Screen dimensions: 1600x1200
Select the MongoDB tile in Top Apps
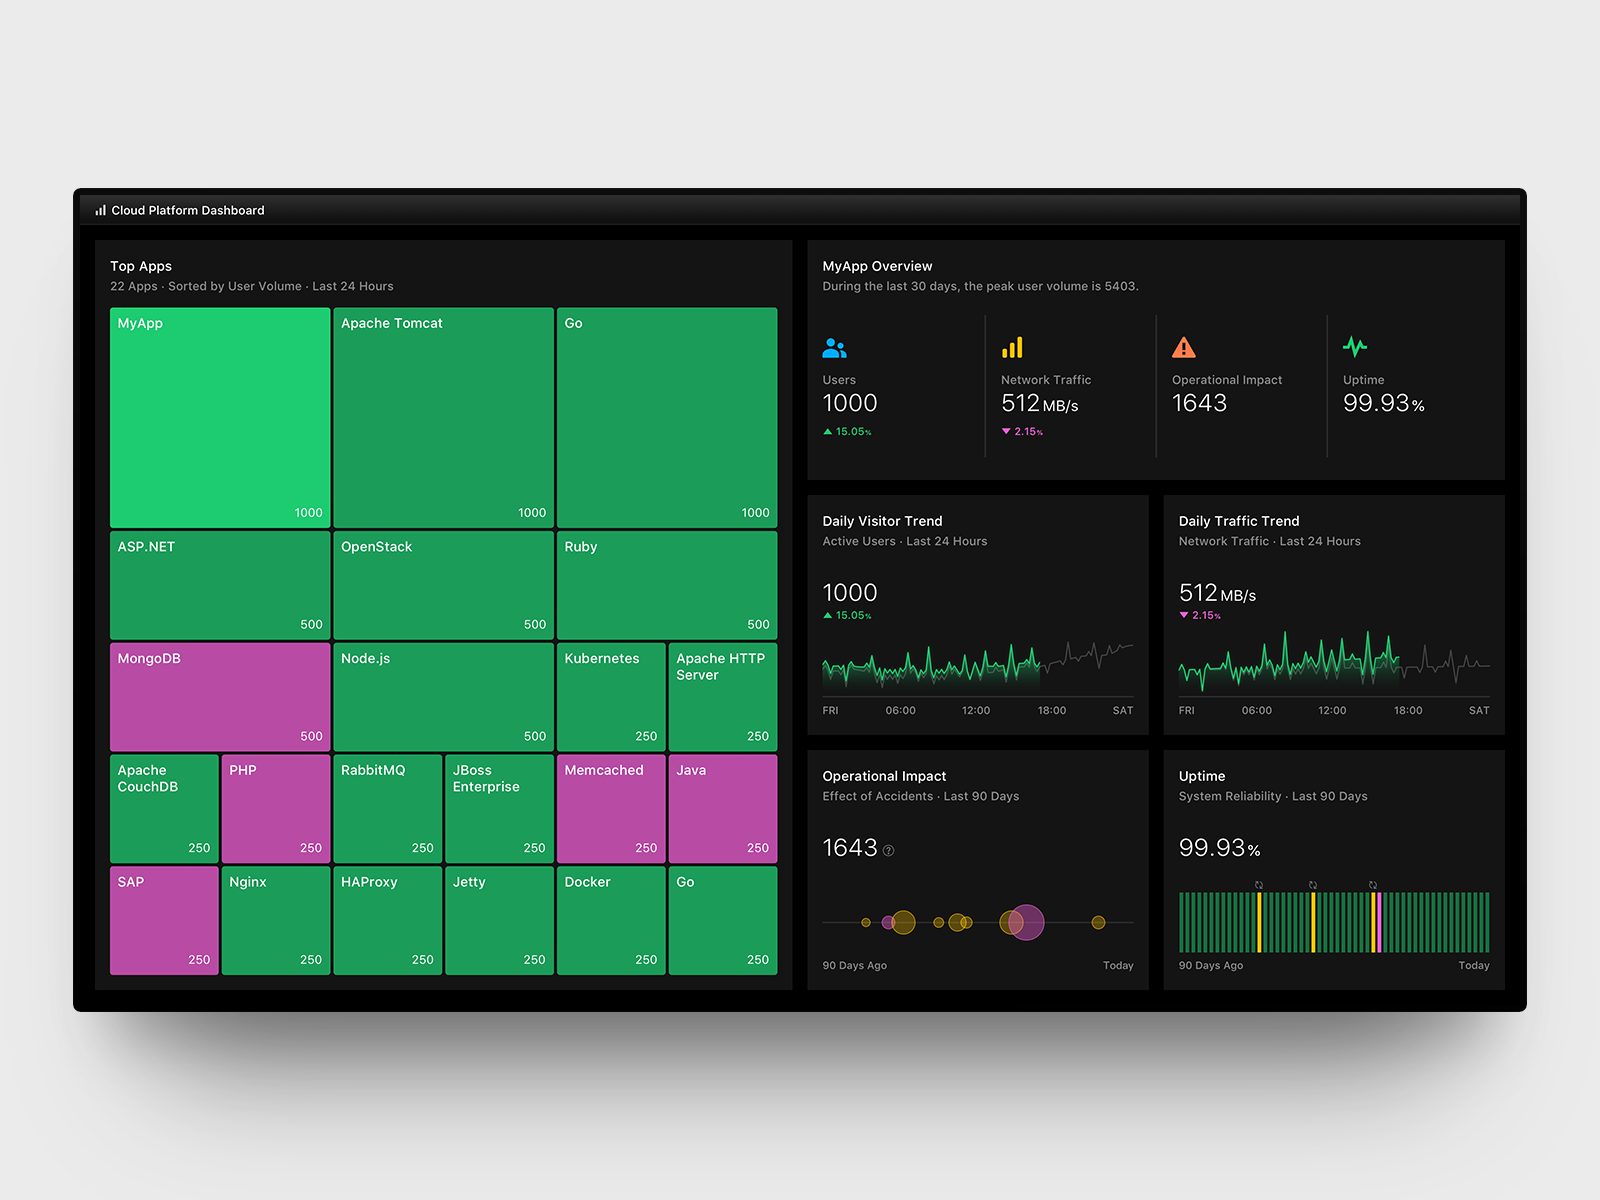219,696
